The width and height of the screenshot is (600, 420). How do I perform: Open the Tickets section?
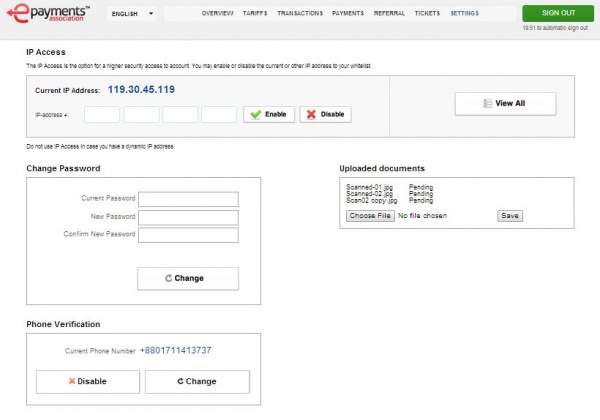(x=427, y=15)
